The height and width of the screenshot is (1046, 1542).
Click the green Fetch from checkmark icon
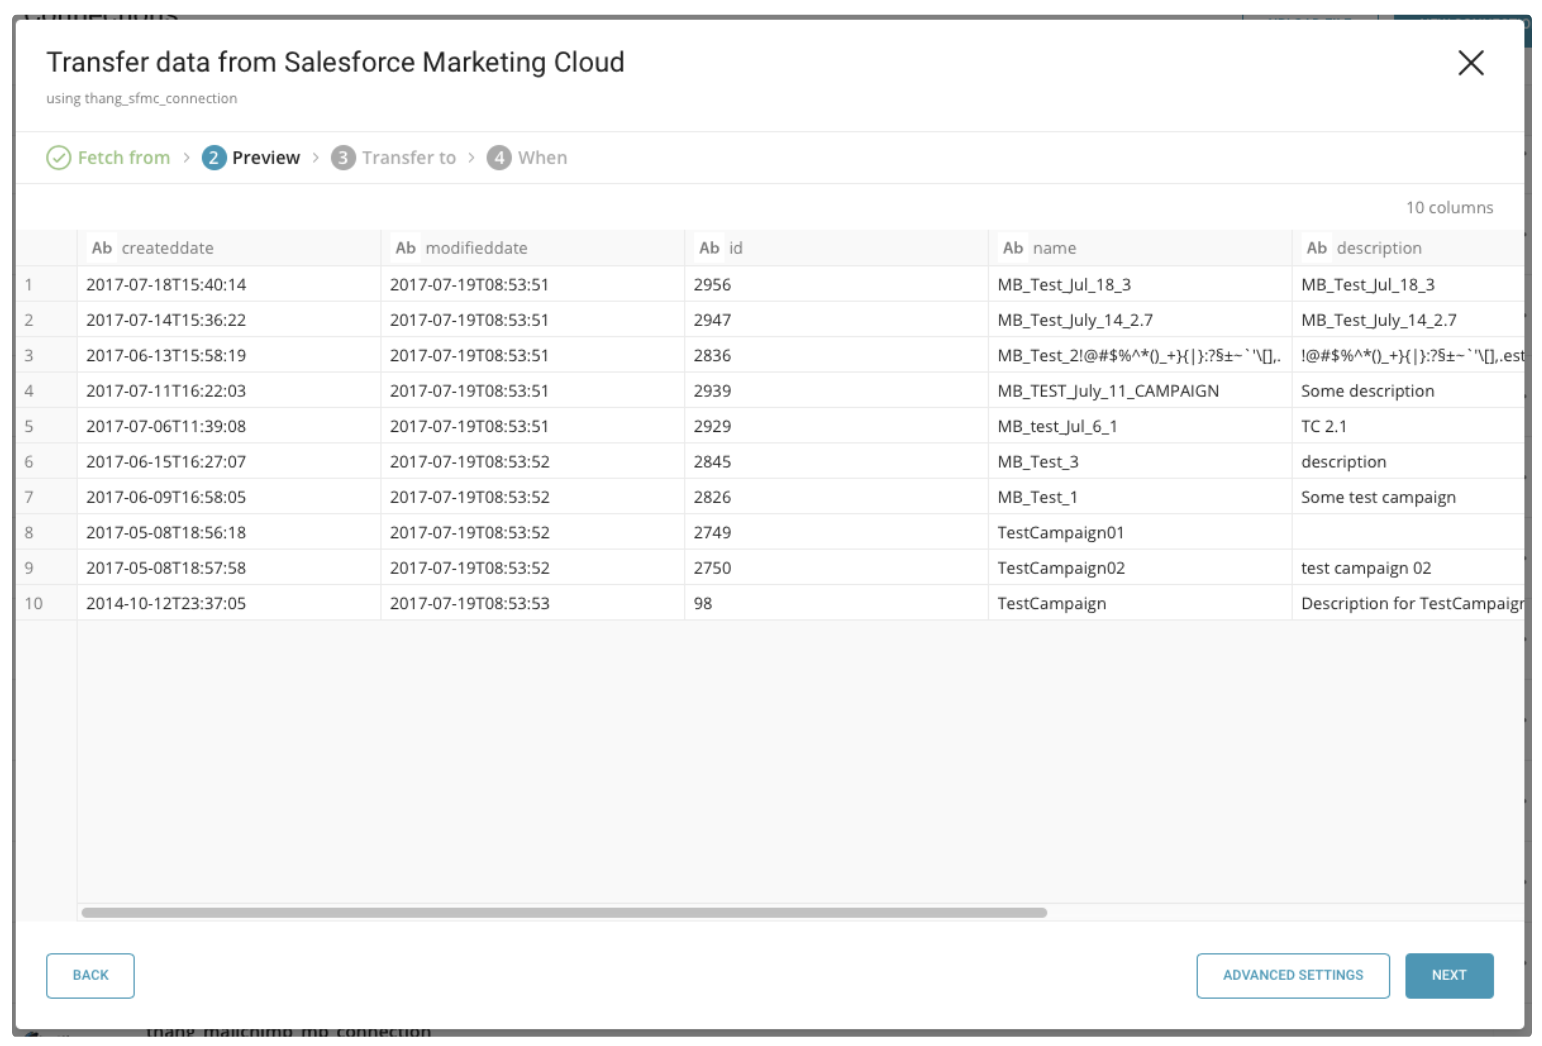pyautogui.click(x=59, y=158)
